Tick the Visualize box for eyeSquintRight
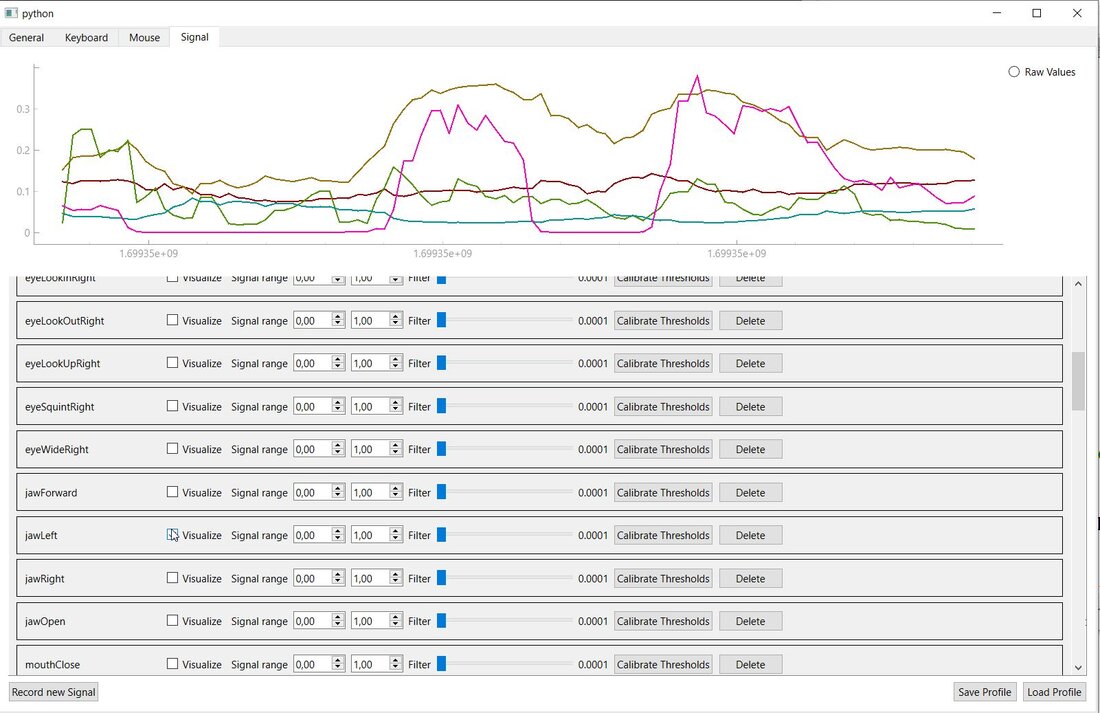 [x=172, y=406]
